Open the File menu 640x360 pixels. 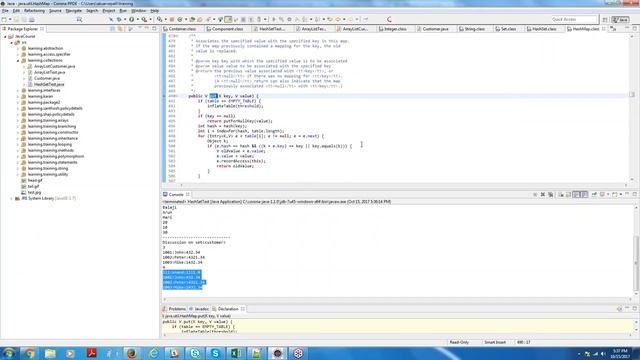pos(5,11)
